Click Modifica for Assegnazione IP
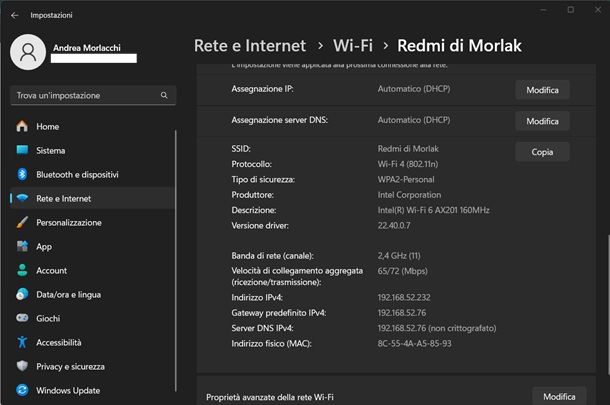Screen dimensions: 610x405 [x=542, y=90]
